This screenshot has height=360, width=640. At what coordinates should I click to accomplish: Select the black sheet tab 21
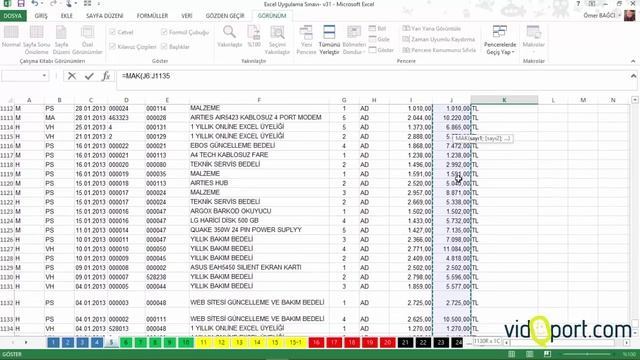point(405,342)
